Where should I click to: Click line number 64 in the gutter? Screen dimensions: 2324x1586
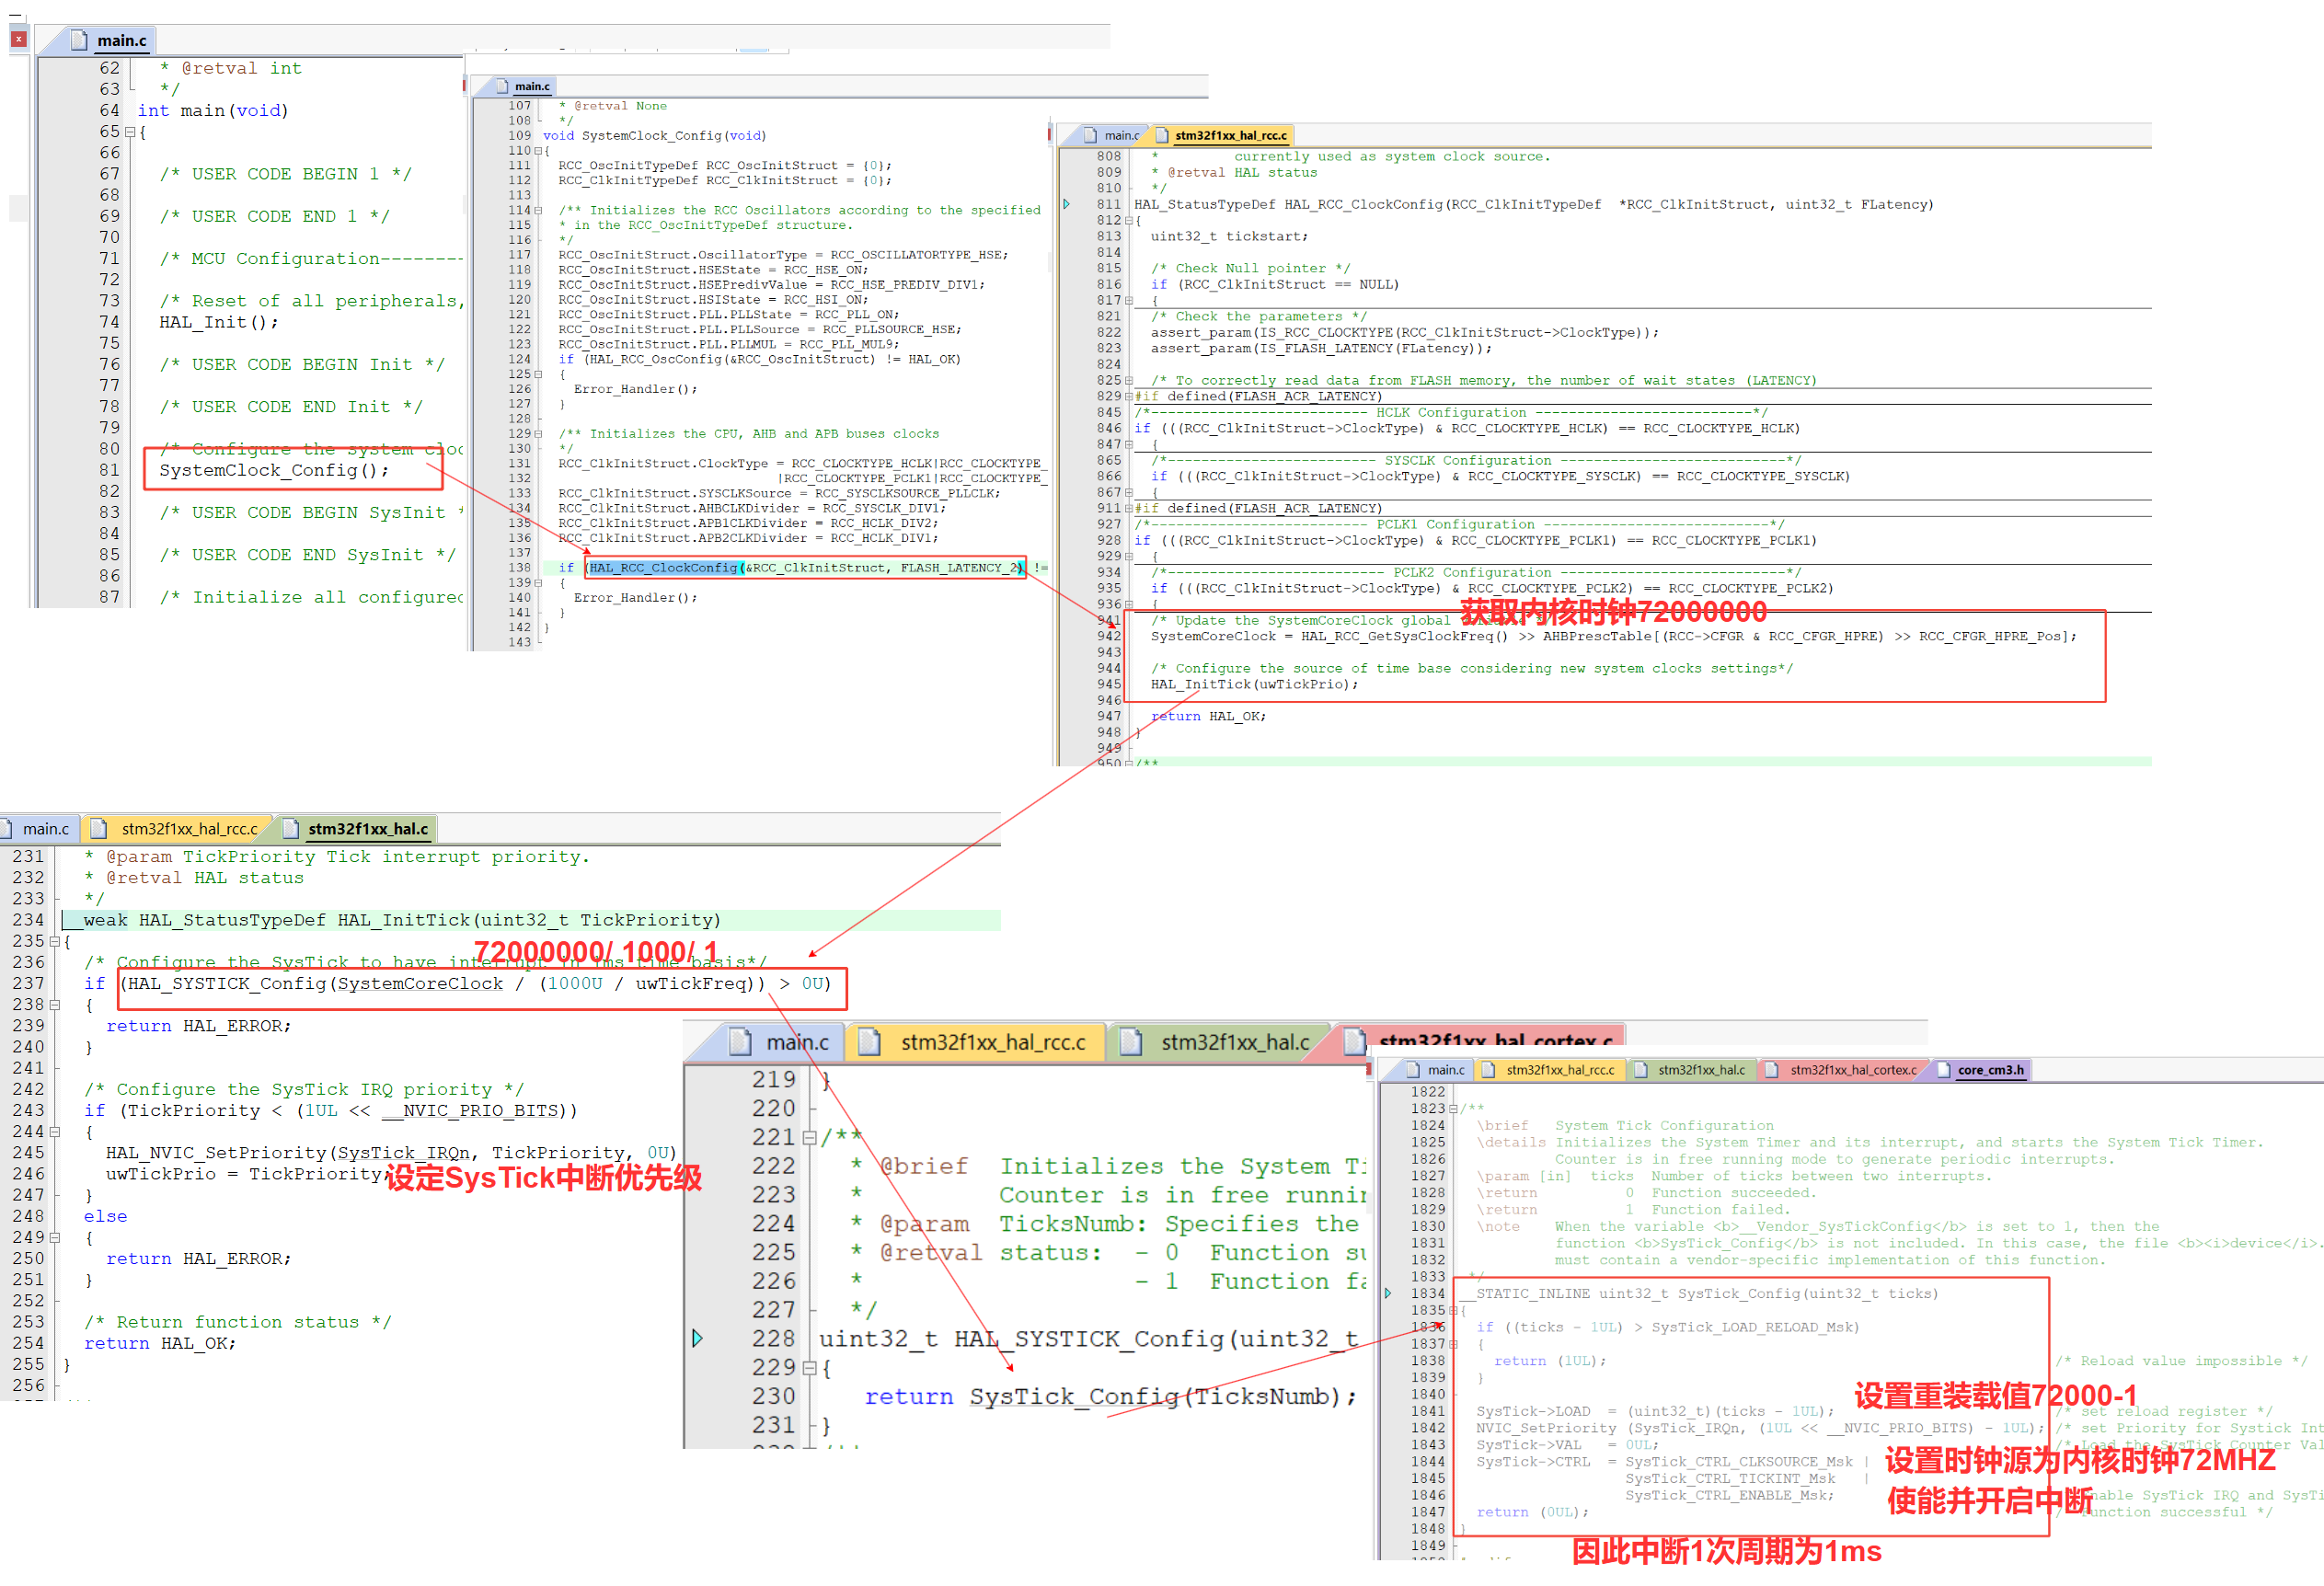pyautogui.click(x=109, y=110)
